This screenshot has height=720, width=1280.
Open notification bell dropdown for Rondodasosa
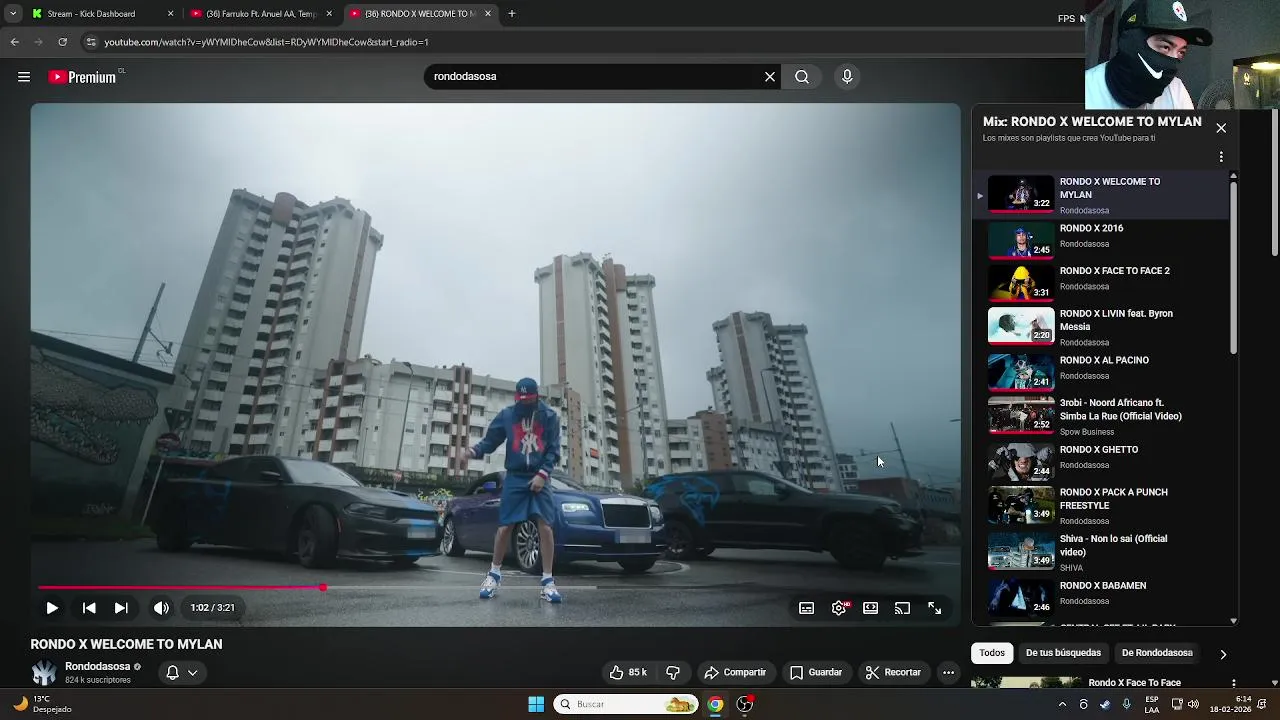coord(182,673)
